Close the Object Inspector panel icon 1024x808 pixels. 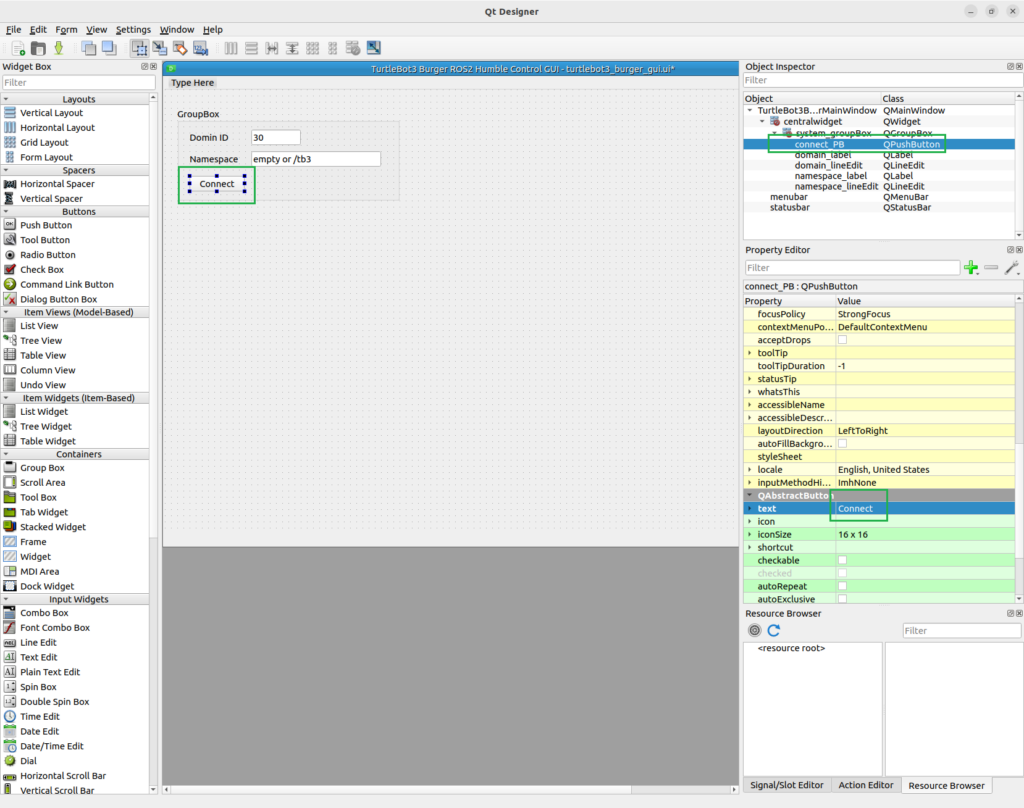[1019, 67]
